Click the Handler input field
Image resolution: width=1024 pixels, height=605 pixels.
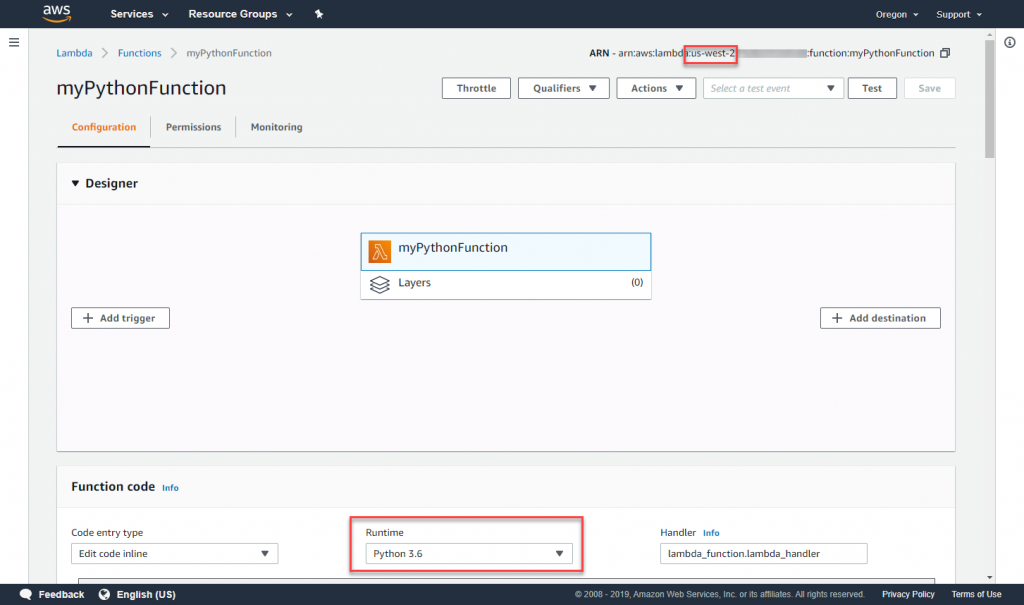[763, 552]
